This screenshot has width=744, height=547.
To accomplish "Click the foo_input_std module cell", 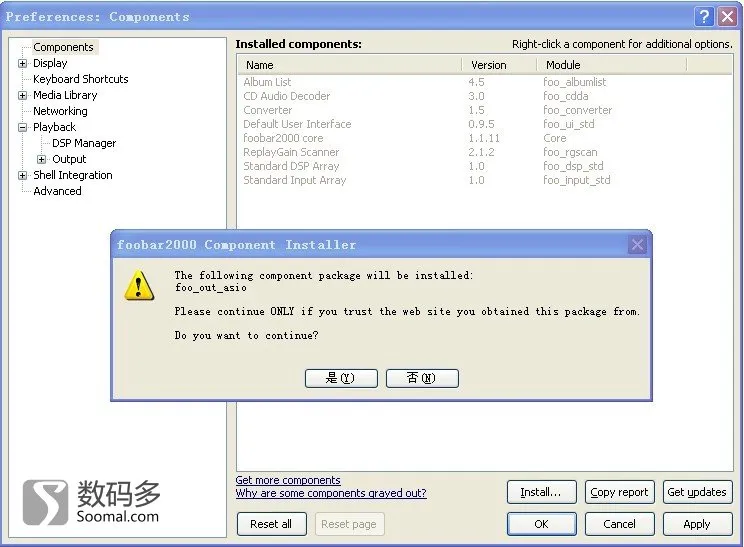I will [577, 180].
